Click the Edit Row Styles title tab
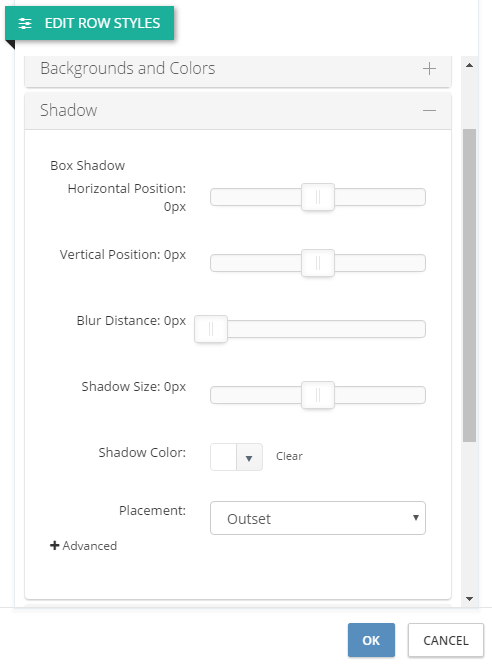This screenshot has height=667, width=492. click(89, 23)
